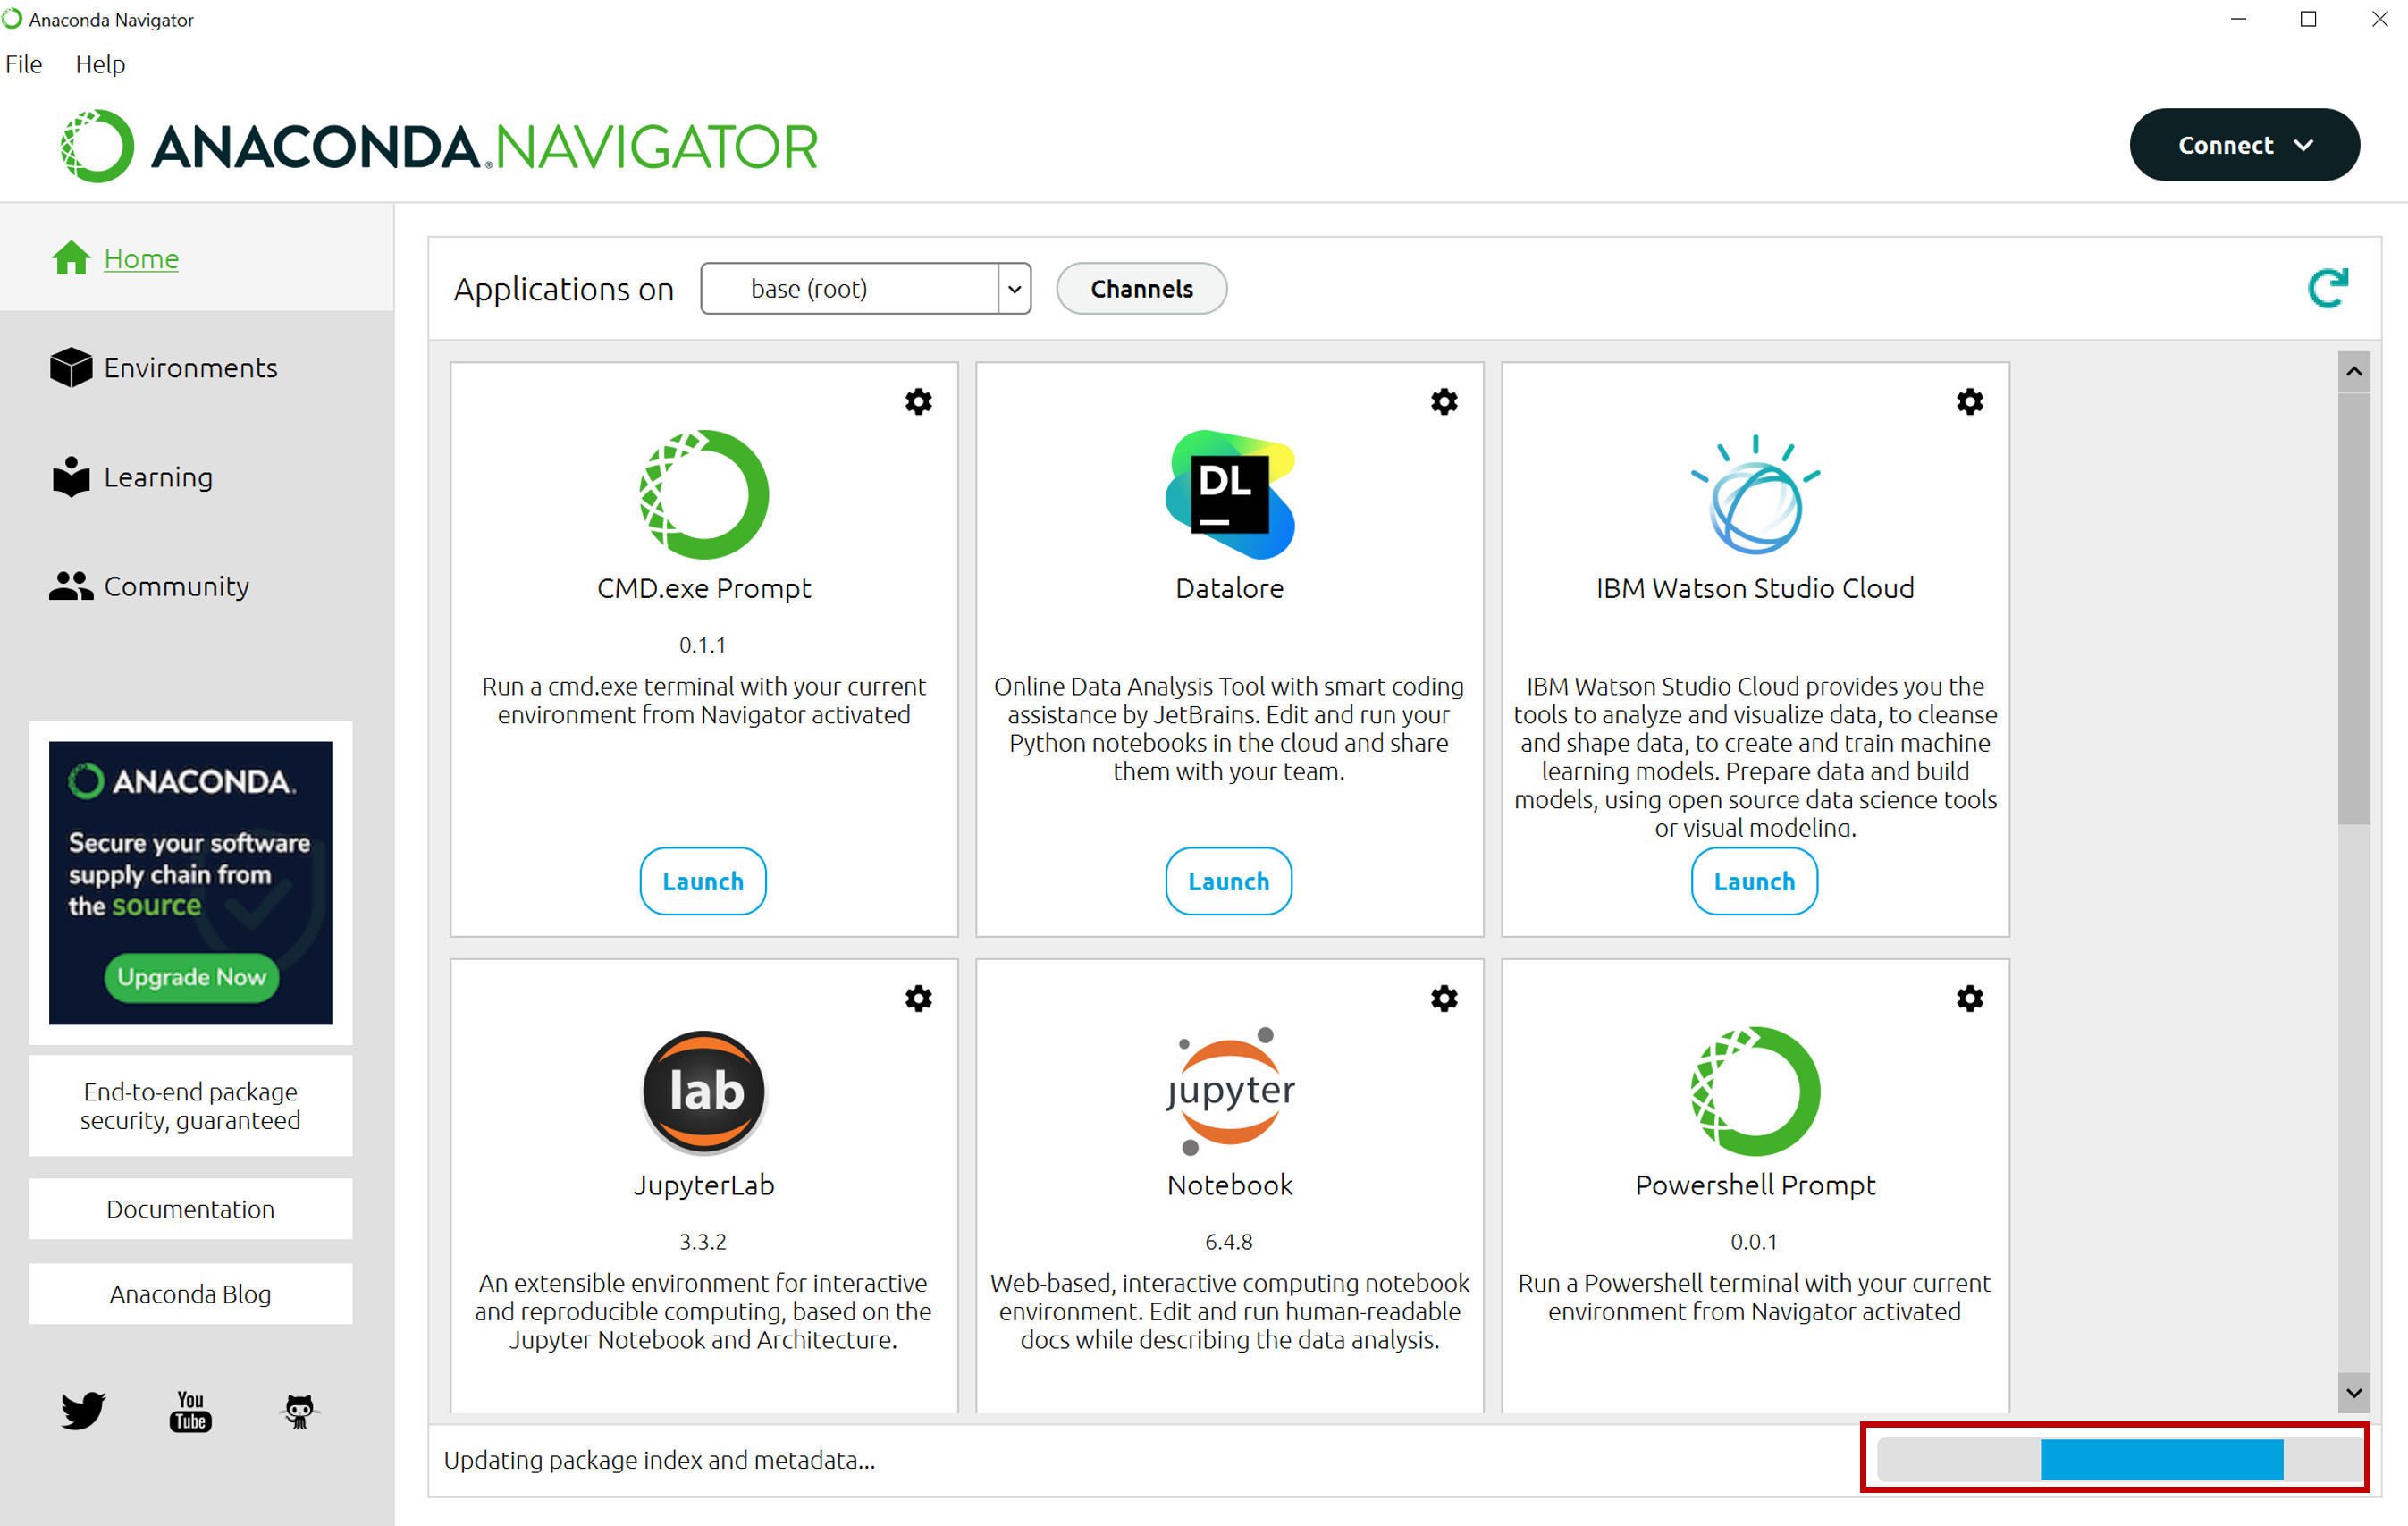Open the gear settings for JupyterLab

[x=918, y=998]
